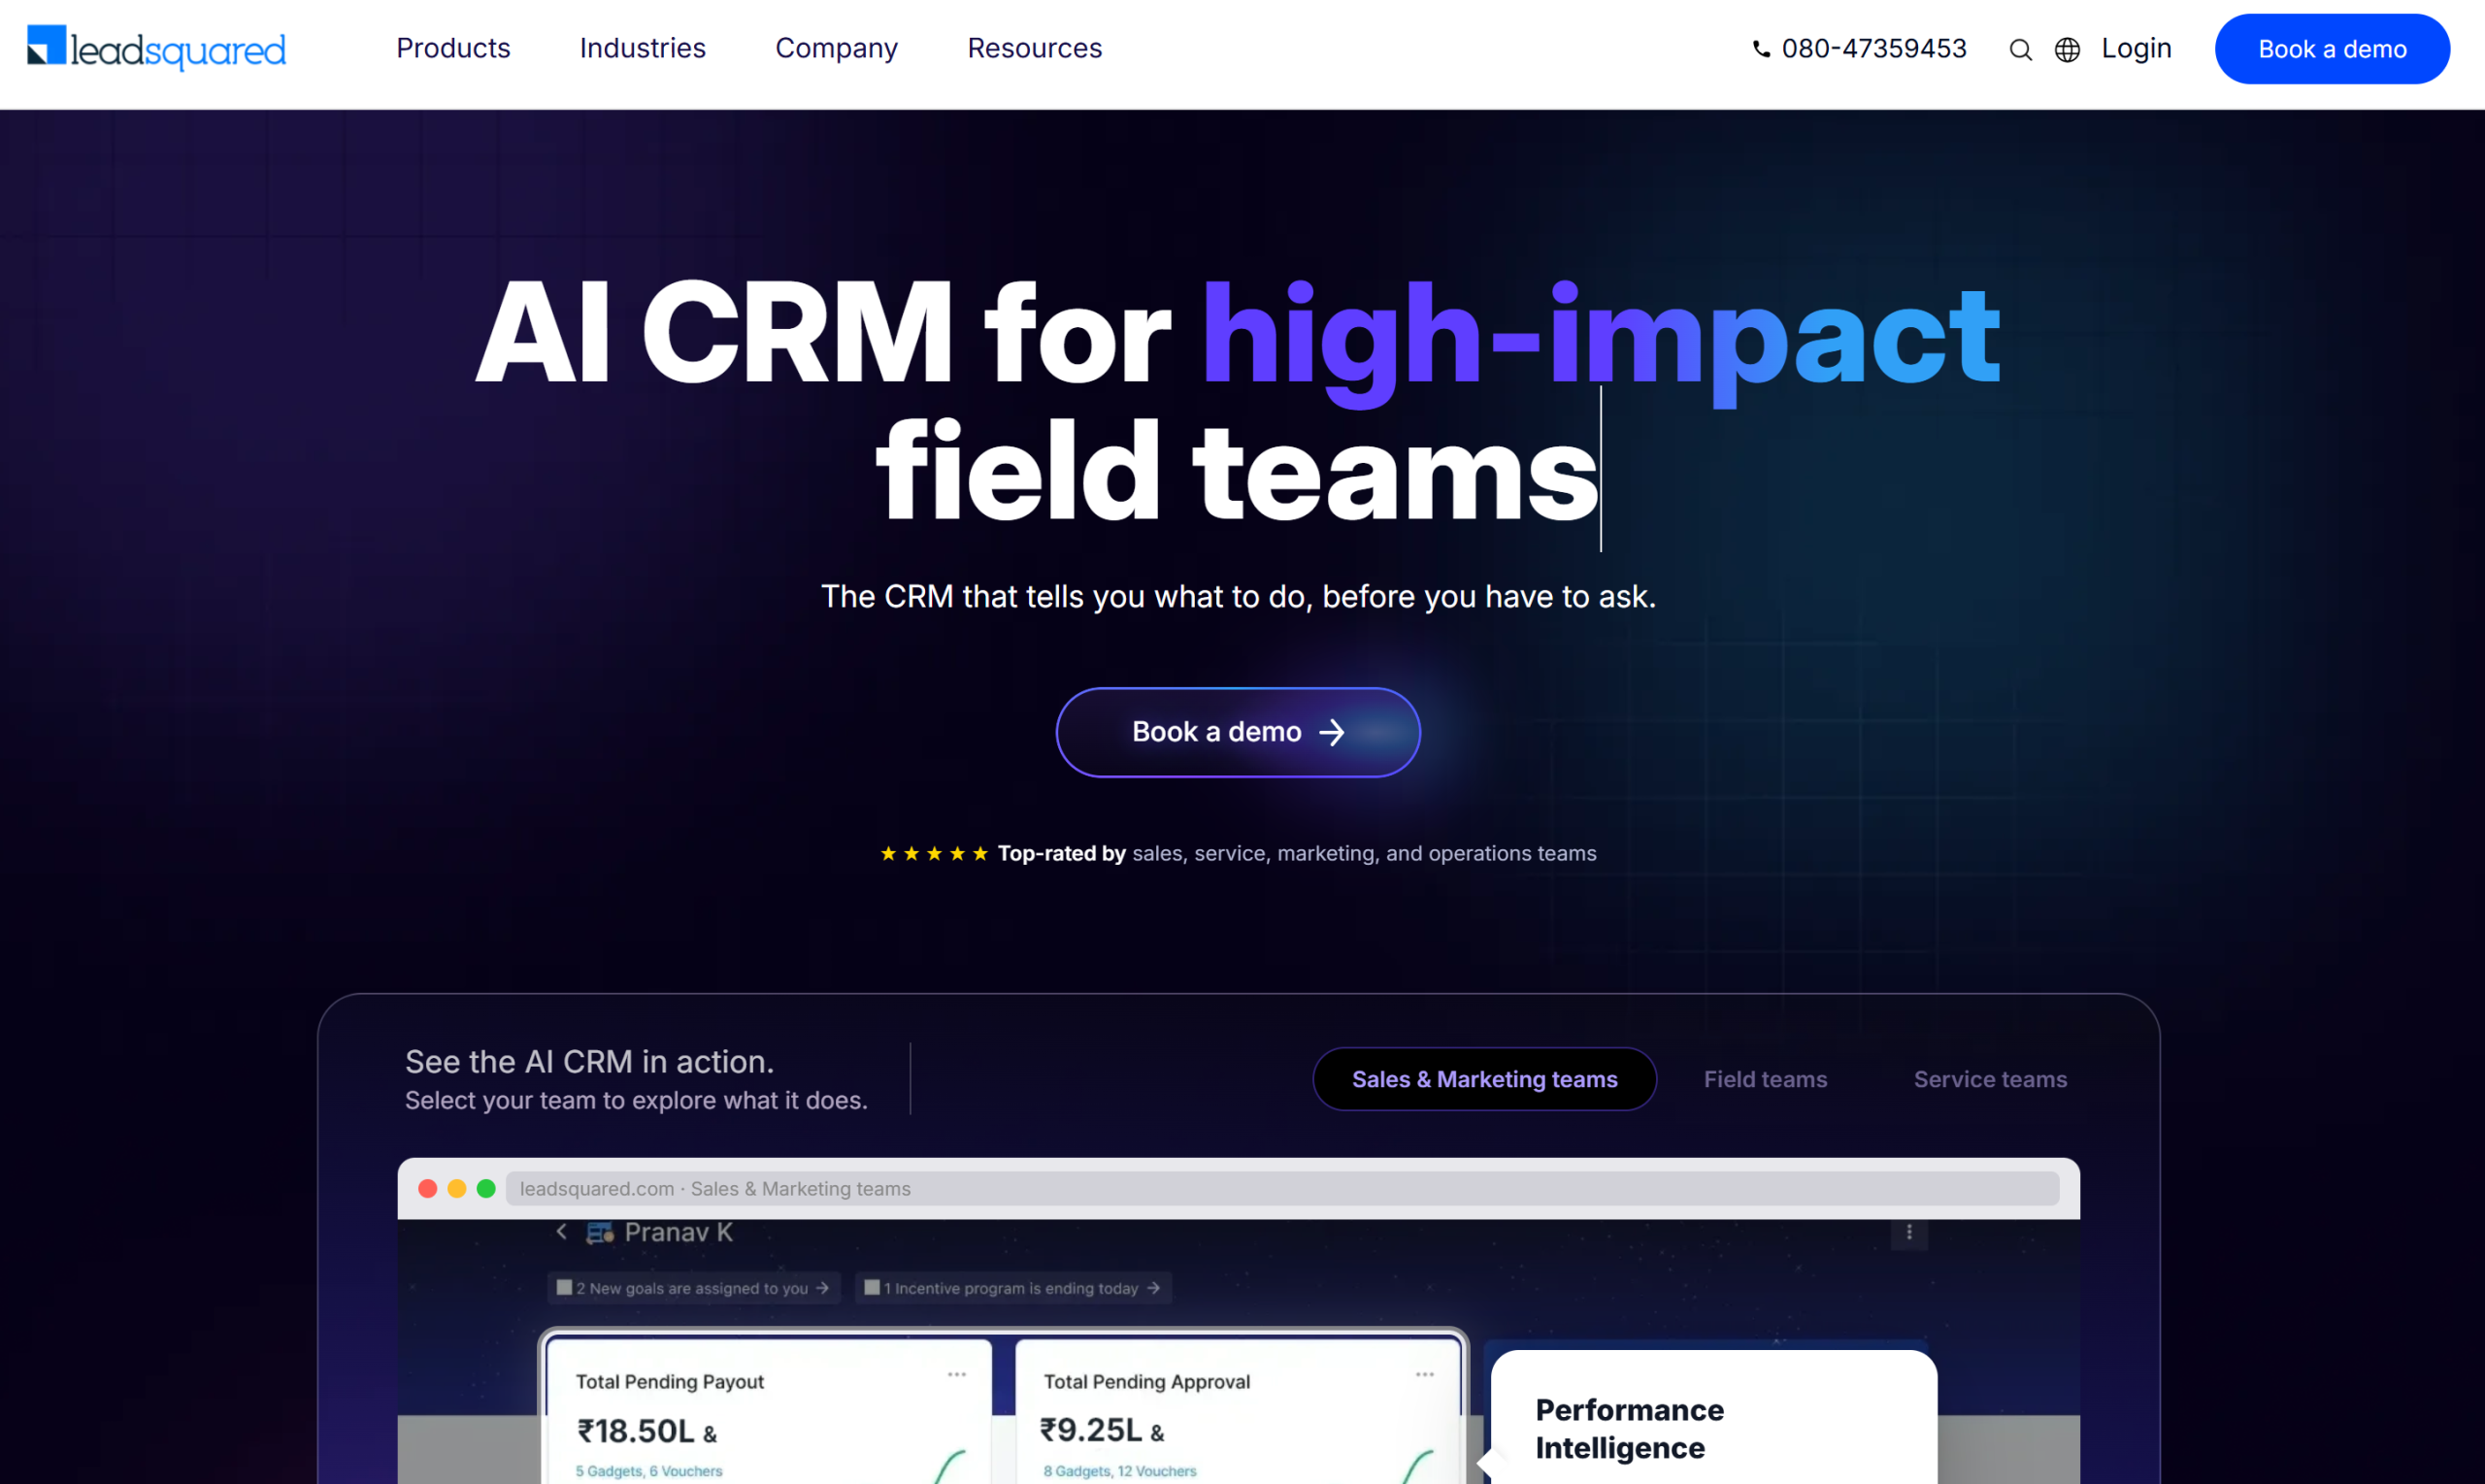
Task: Click the 'Total Pending Approval' title
Action: point(1147,1381)
